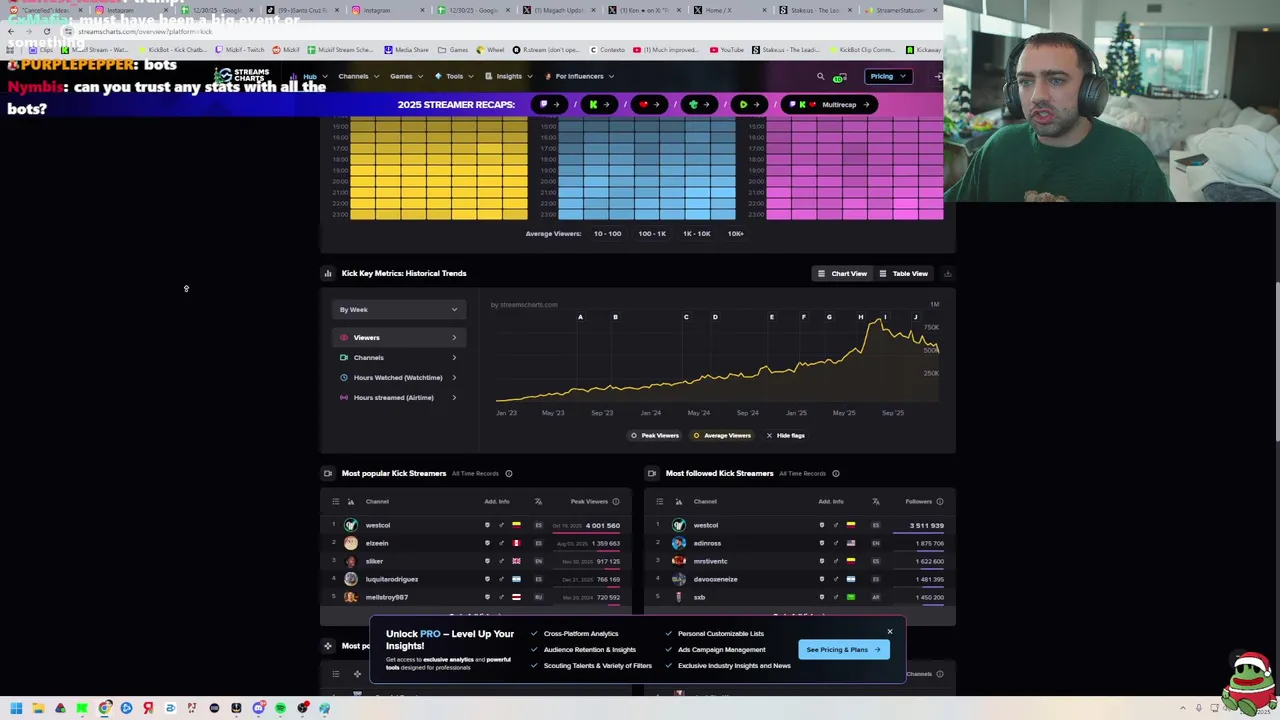Click info icon beside Most followed Kick Streamers
1280x720 pixels.
pyautogui.click(x=836, y=473)
